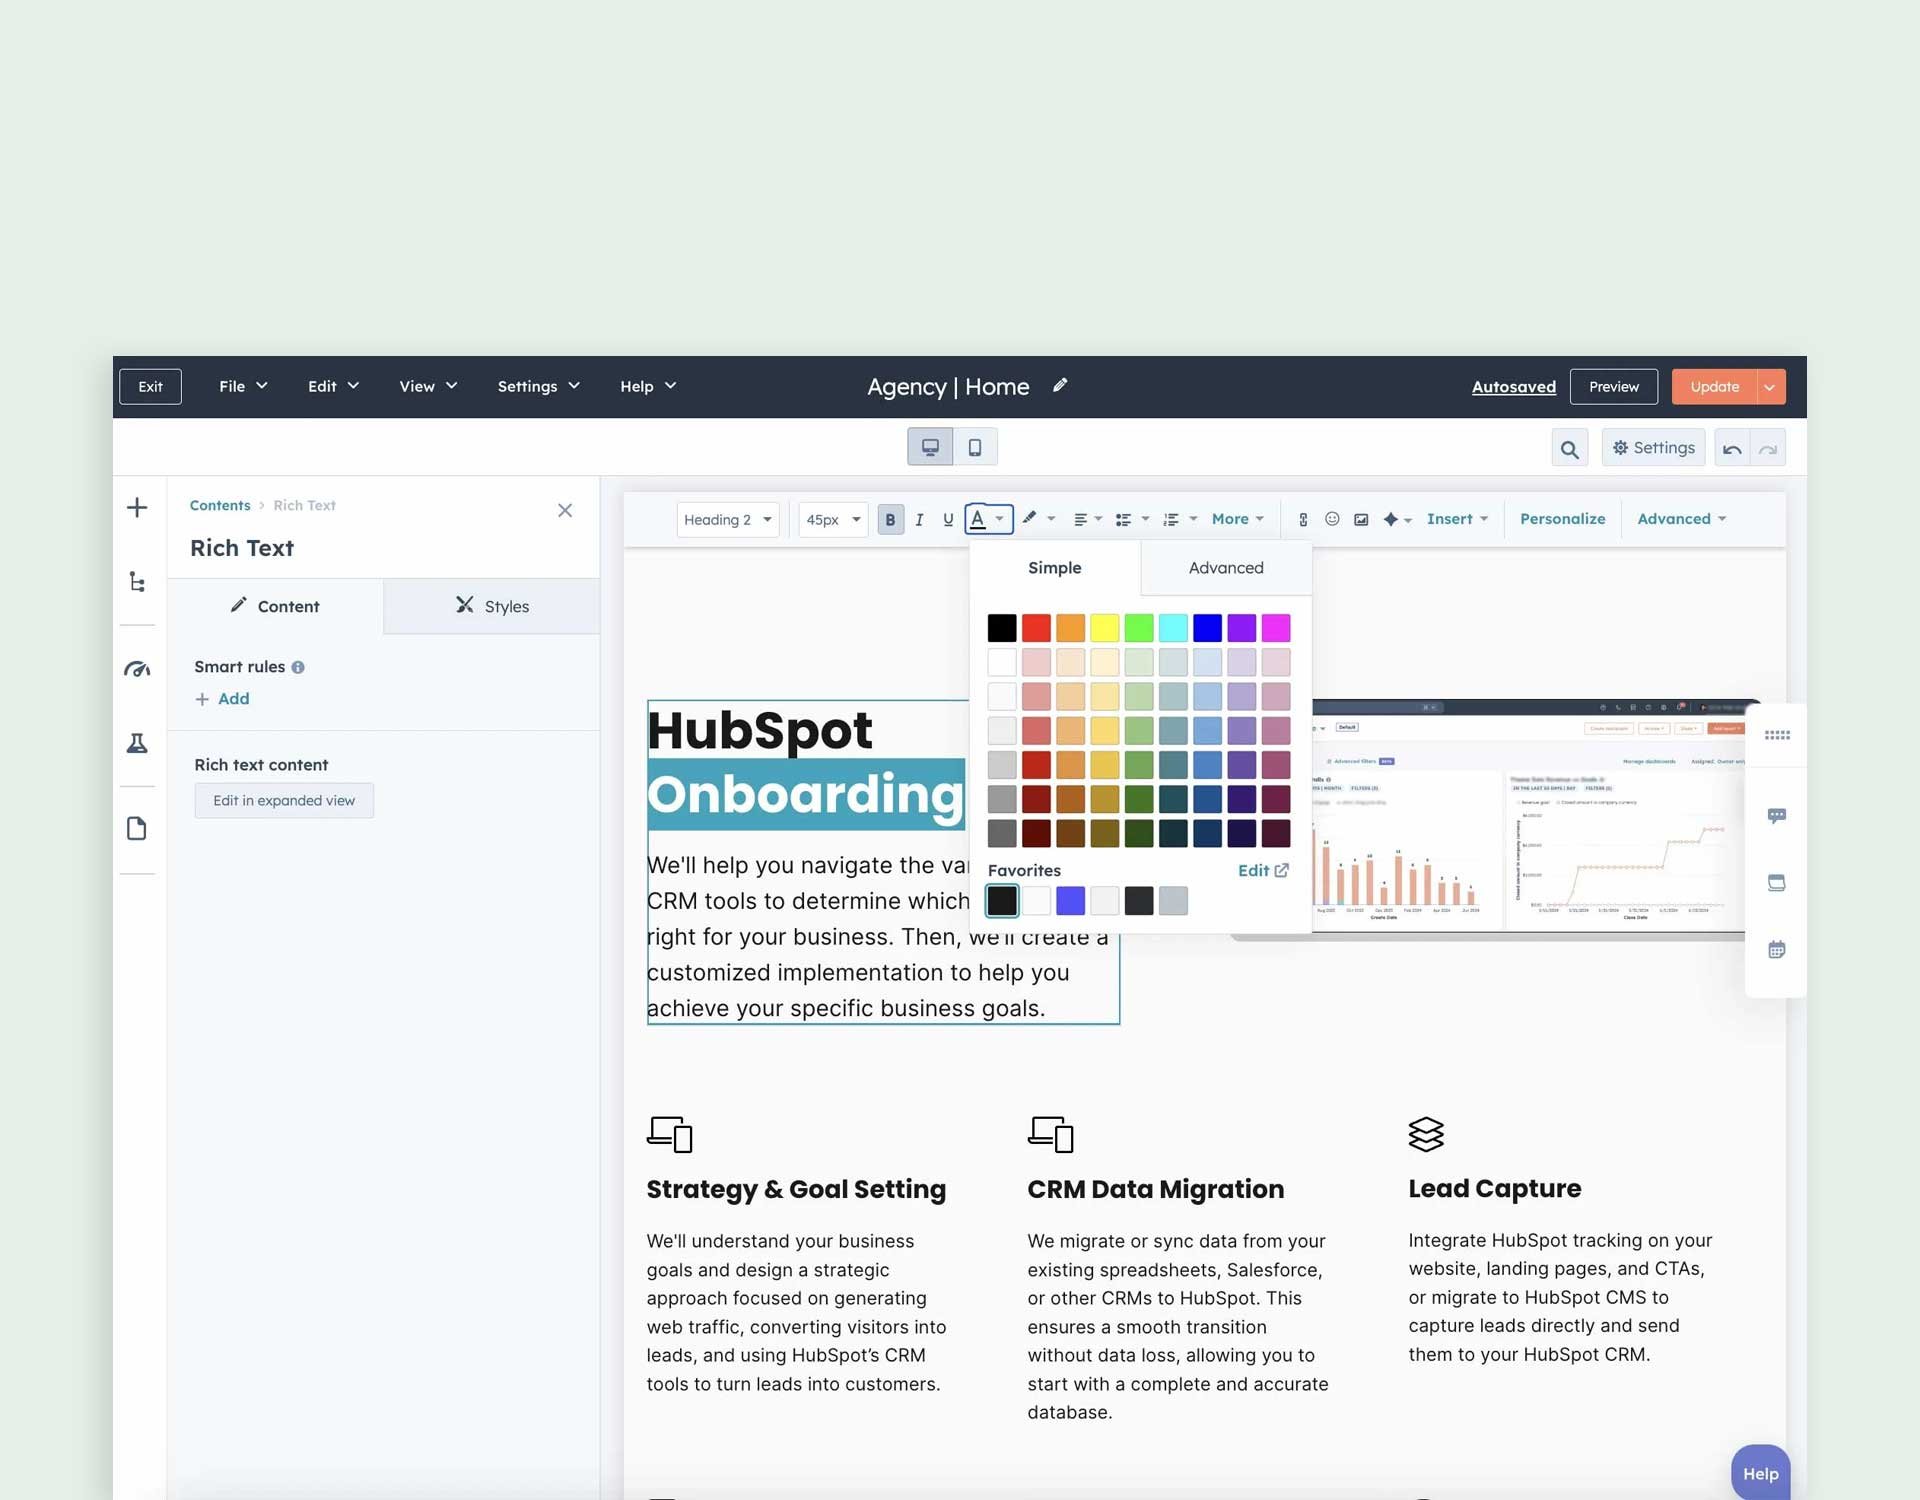Switch to the Styles tab
The width and height of the screenshot is (1920, 1500).
(492, 606)
